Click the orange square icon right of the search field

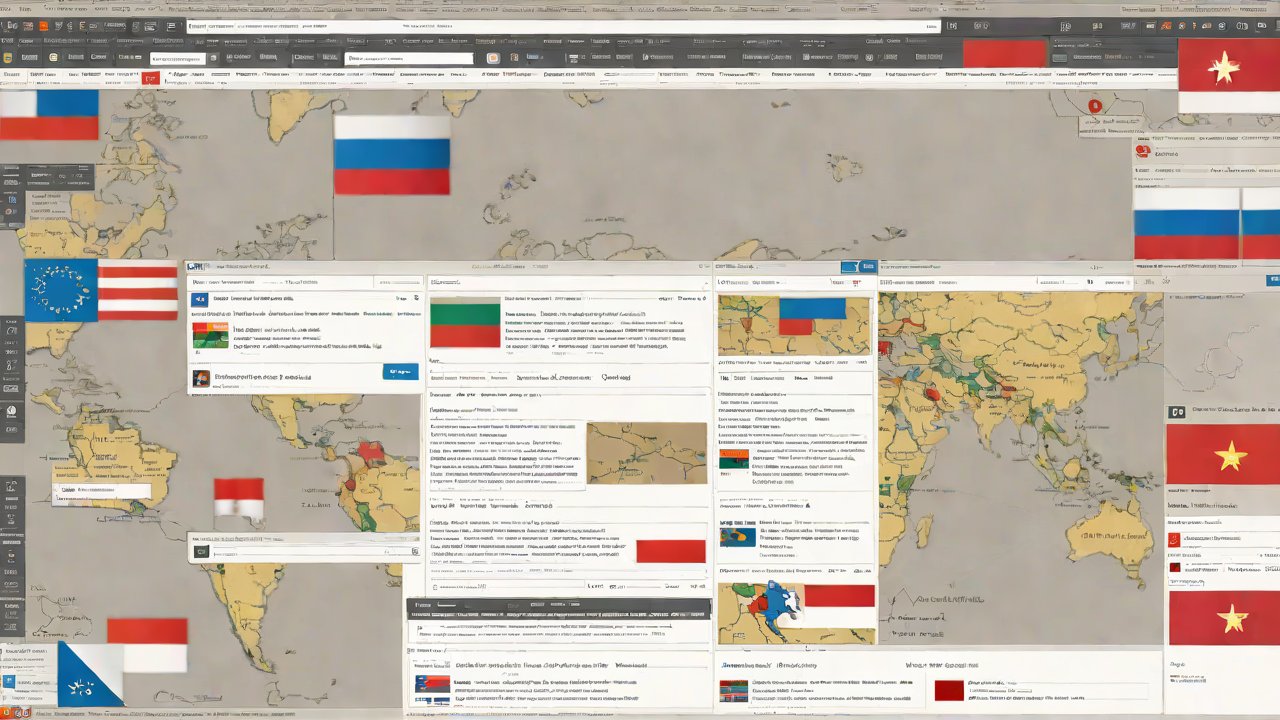tap(492, 58)
